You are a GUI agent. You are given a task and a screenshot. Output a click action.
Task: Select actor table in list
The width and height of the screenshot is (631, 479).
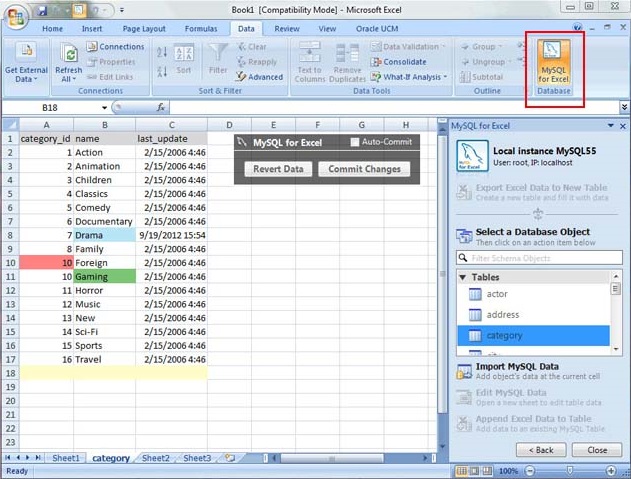pyautogui.click(x=534, y=294)
